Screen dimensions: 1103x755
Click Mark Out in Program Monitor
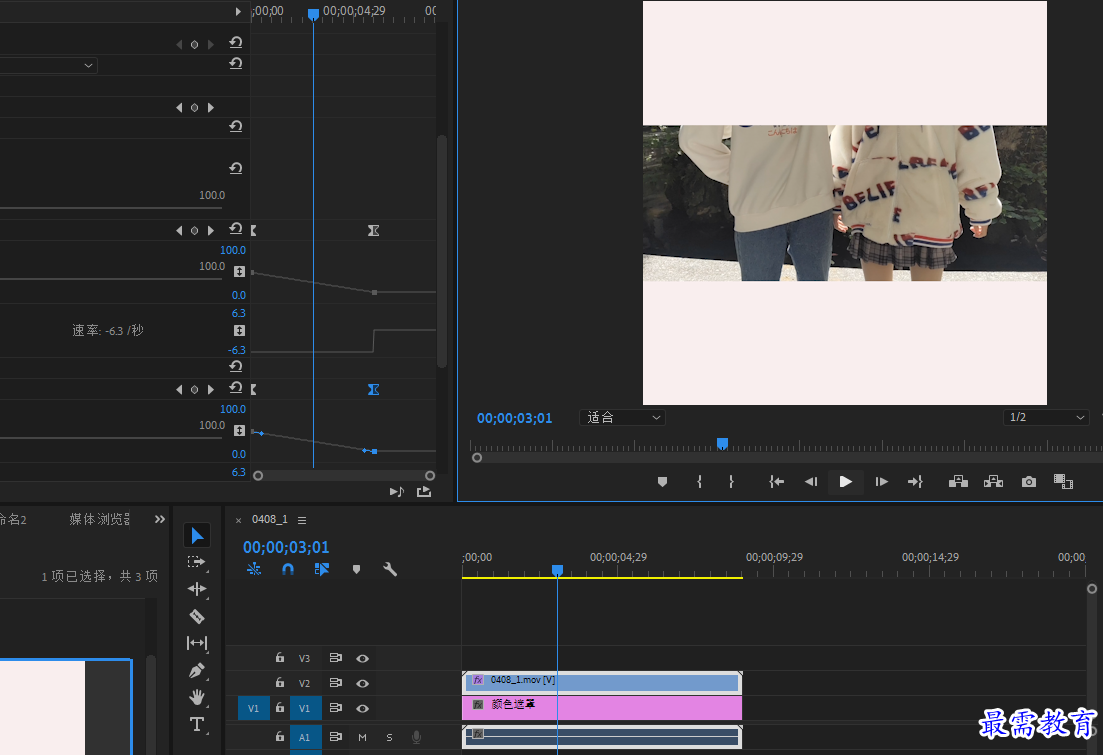732,482
